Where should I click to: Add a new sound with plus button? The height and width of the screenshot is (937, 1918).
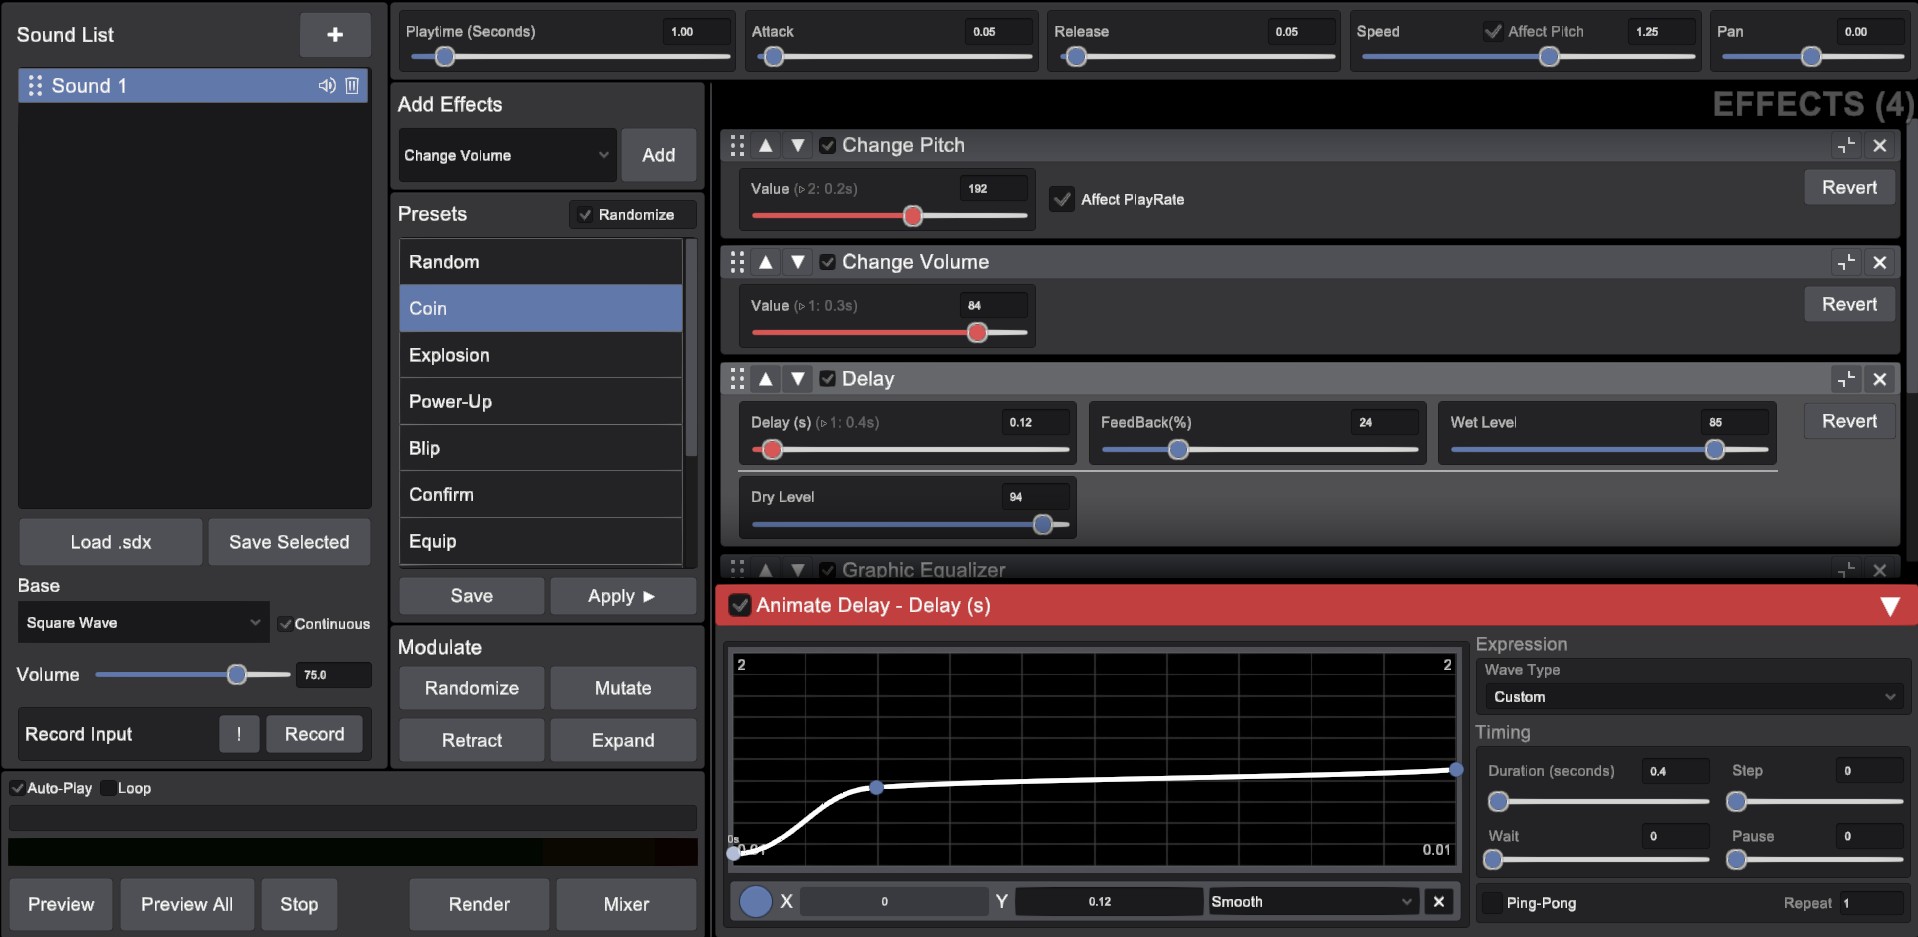pos(335,35)
